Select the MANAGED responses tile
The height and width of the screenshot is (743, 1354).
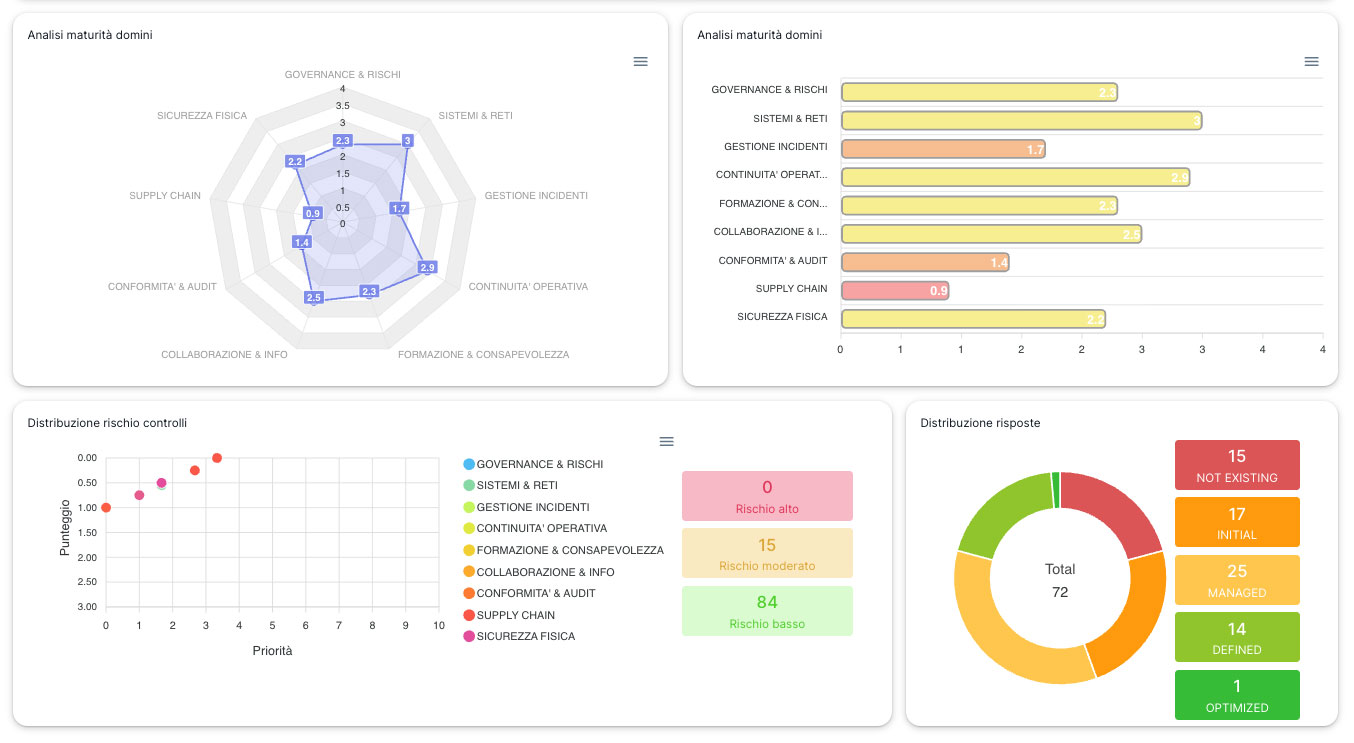pos(1237,580)
